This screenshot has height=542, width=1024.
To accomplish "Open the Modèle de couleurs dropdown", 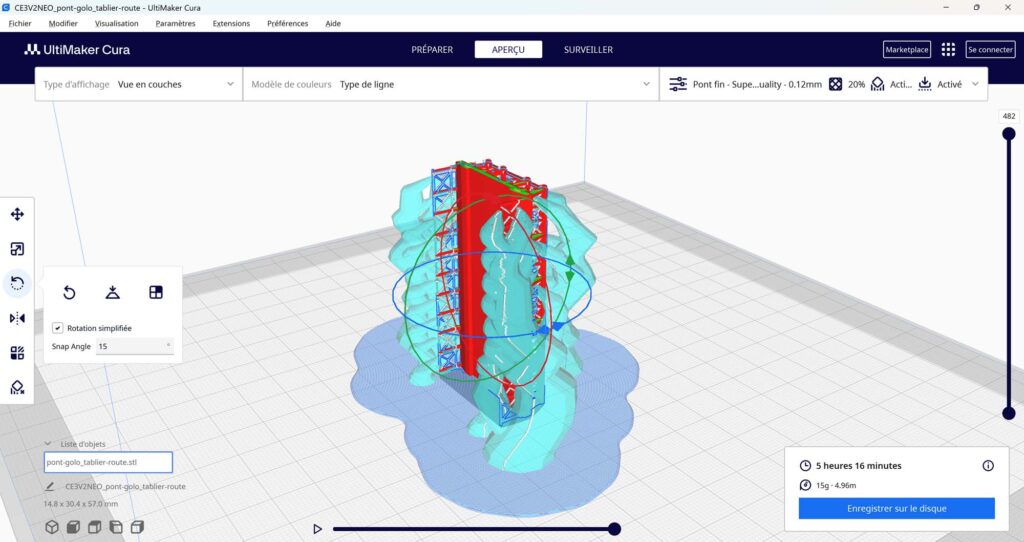I will (450, 85).
